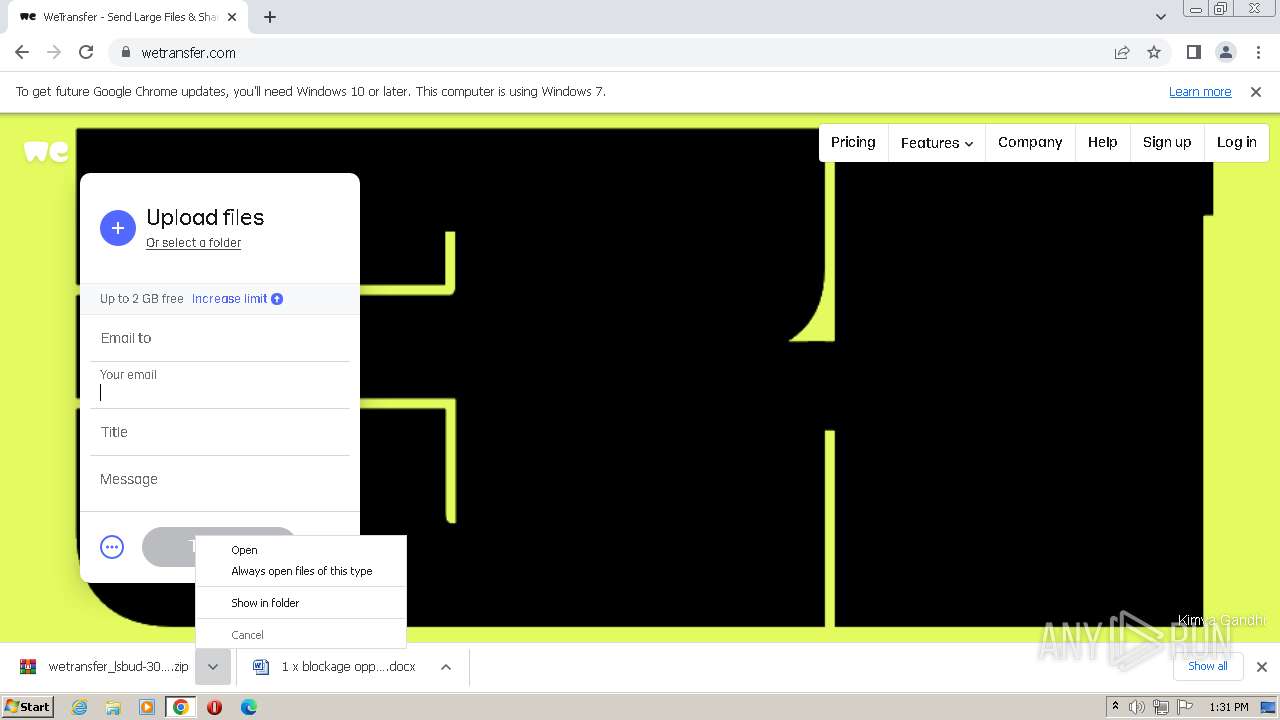Click the Kimya Gandhi artist credit
This screenshot has width=1280, height=720.
click(1221, 620)
